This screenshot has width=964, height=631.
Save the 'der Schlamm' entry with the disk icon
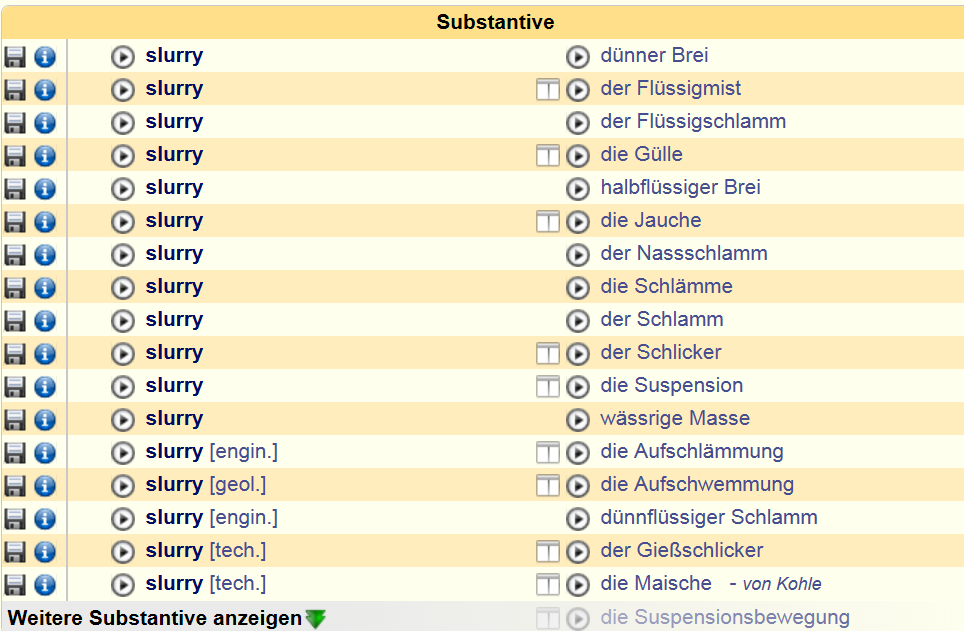click(x=15, y=321)
